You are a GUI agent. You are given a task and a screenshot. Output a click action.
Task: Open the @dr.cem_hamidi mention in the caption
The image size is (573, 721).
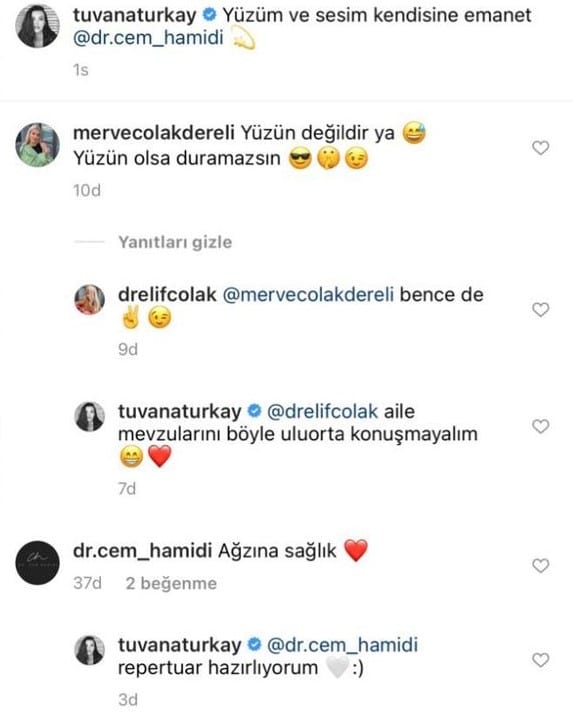[148, 38]
